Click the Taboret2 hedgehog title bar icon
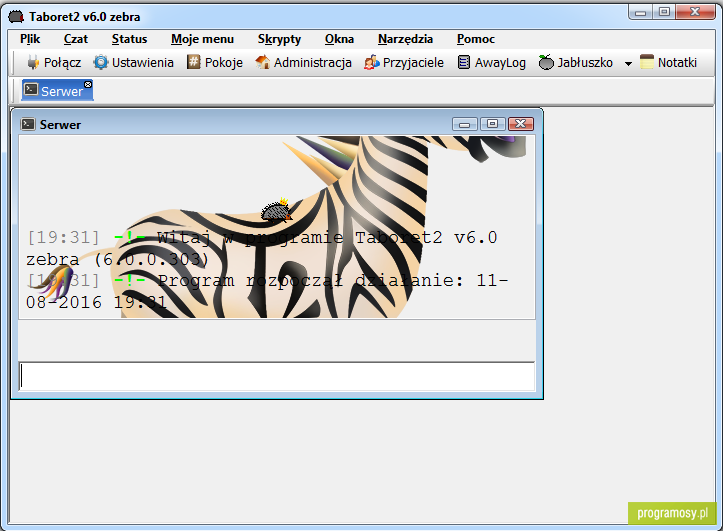The height and width of the screenshot is (531, 723). tap(16, 17)
